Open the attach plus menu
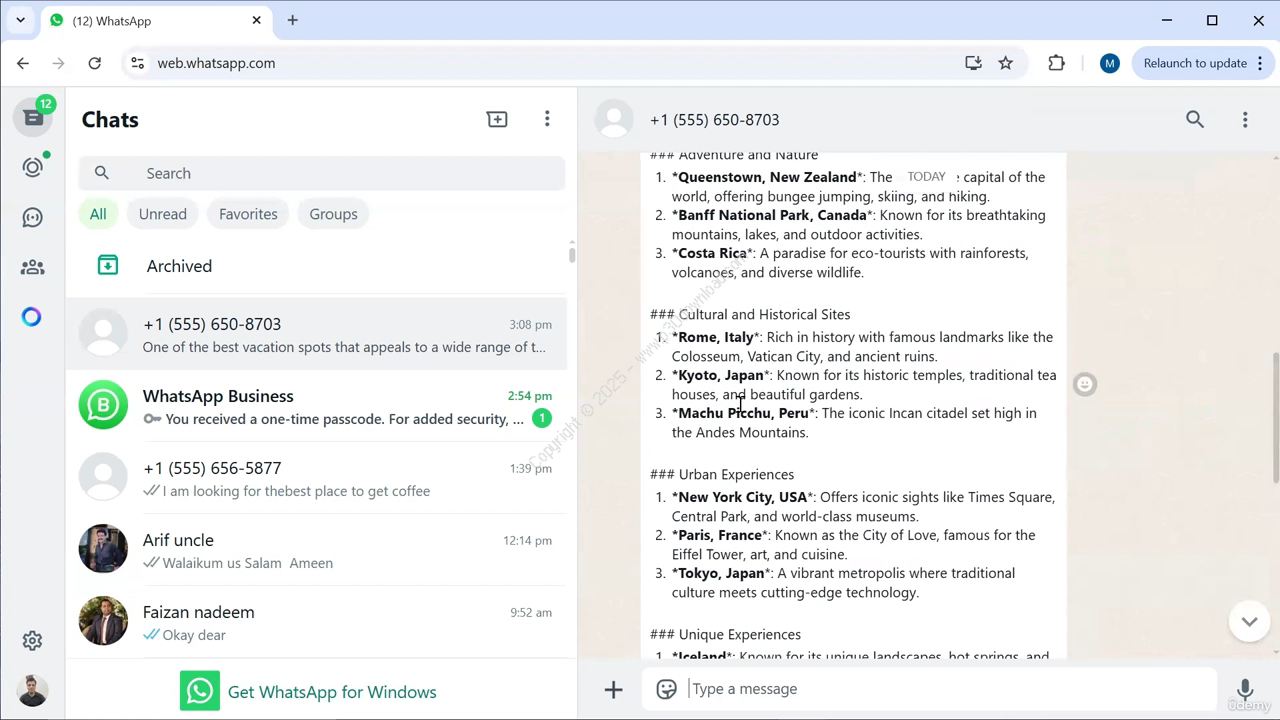This screenshot has width=1280, height=720. pos(613,689)
